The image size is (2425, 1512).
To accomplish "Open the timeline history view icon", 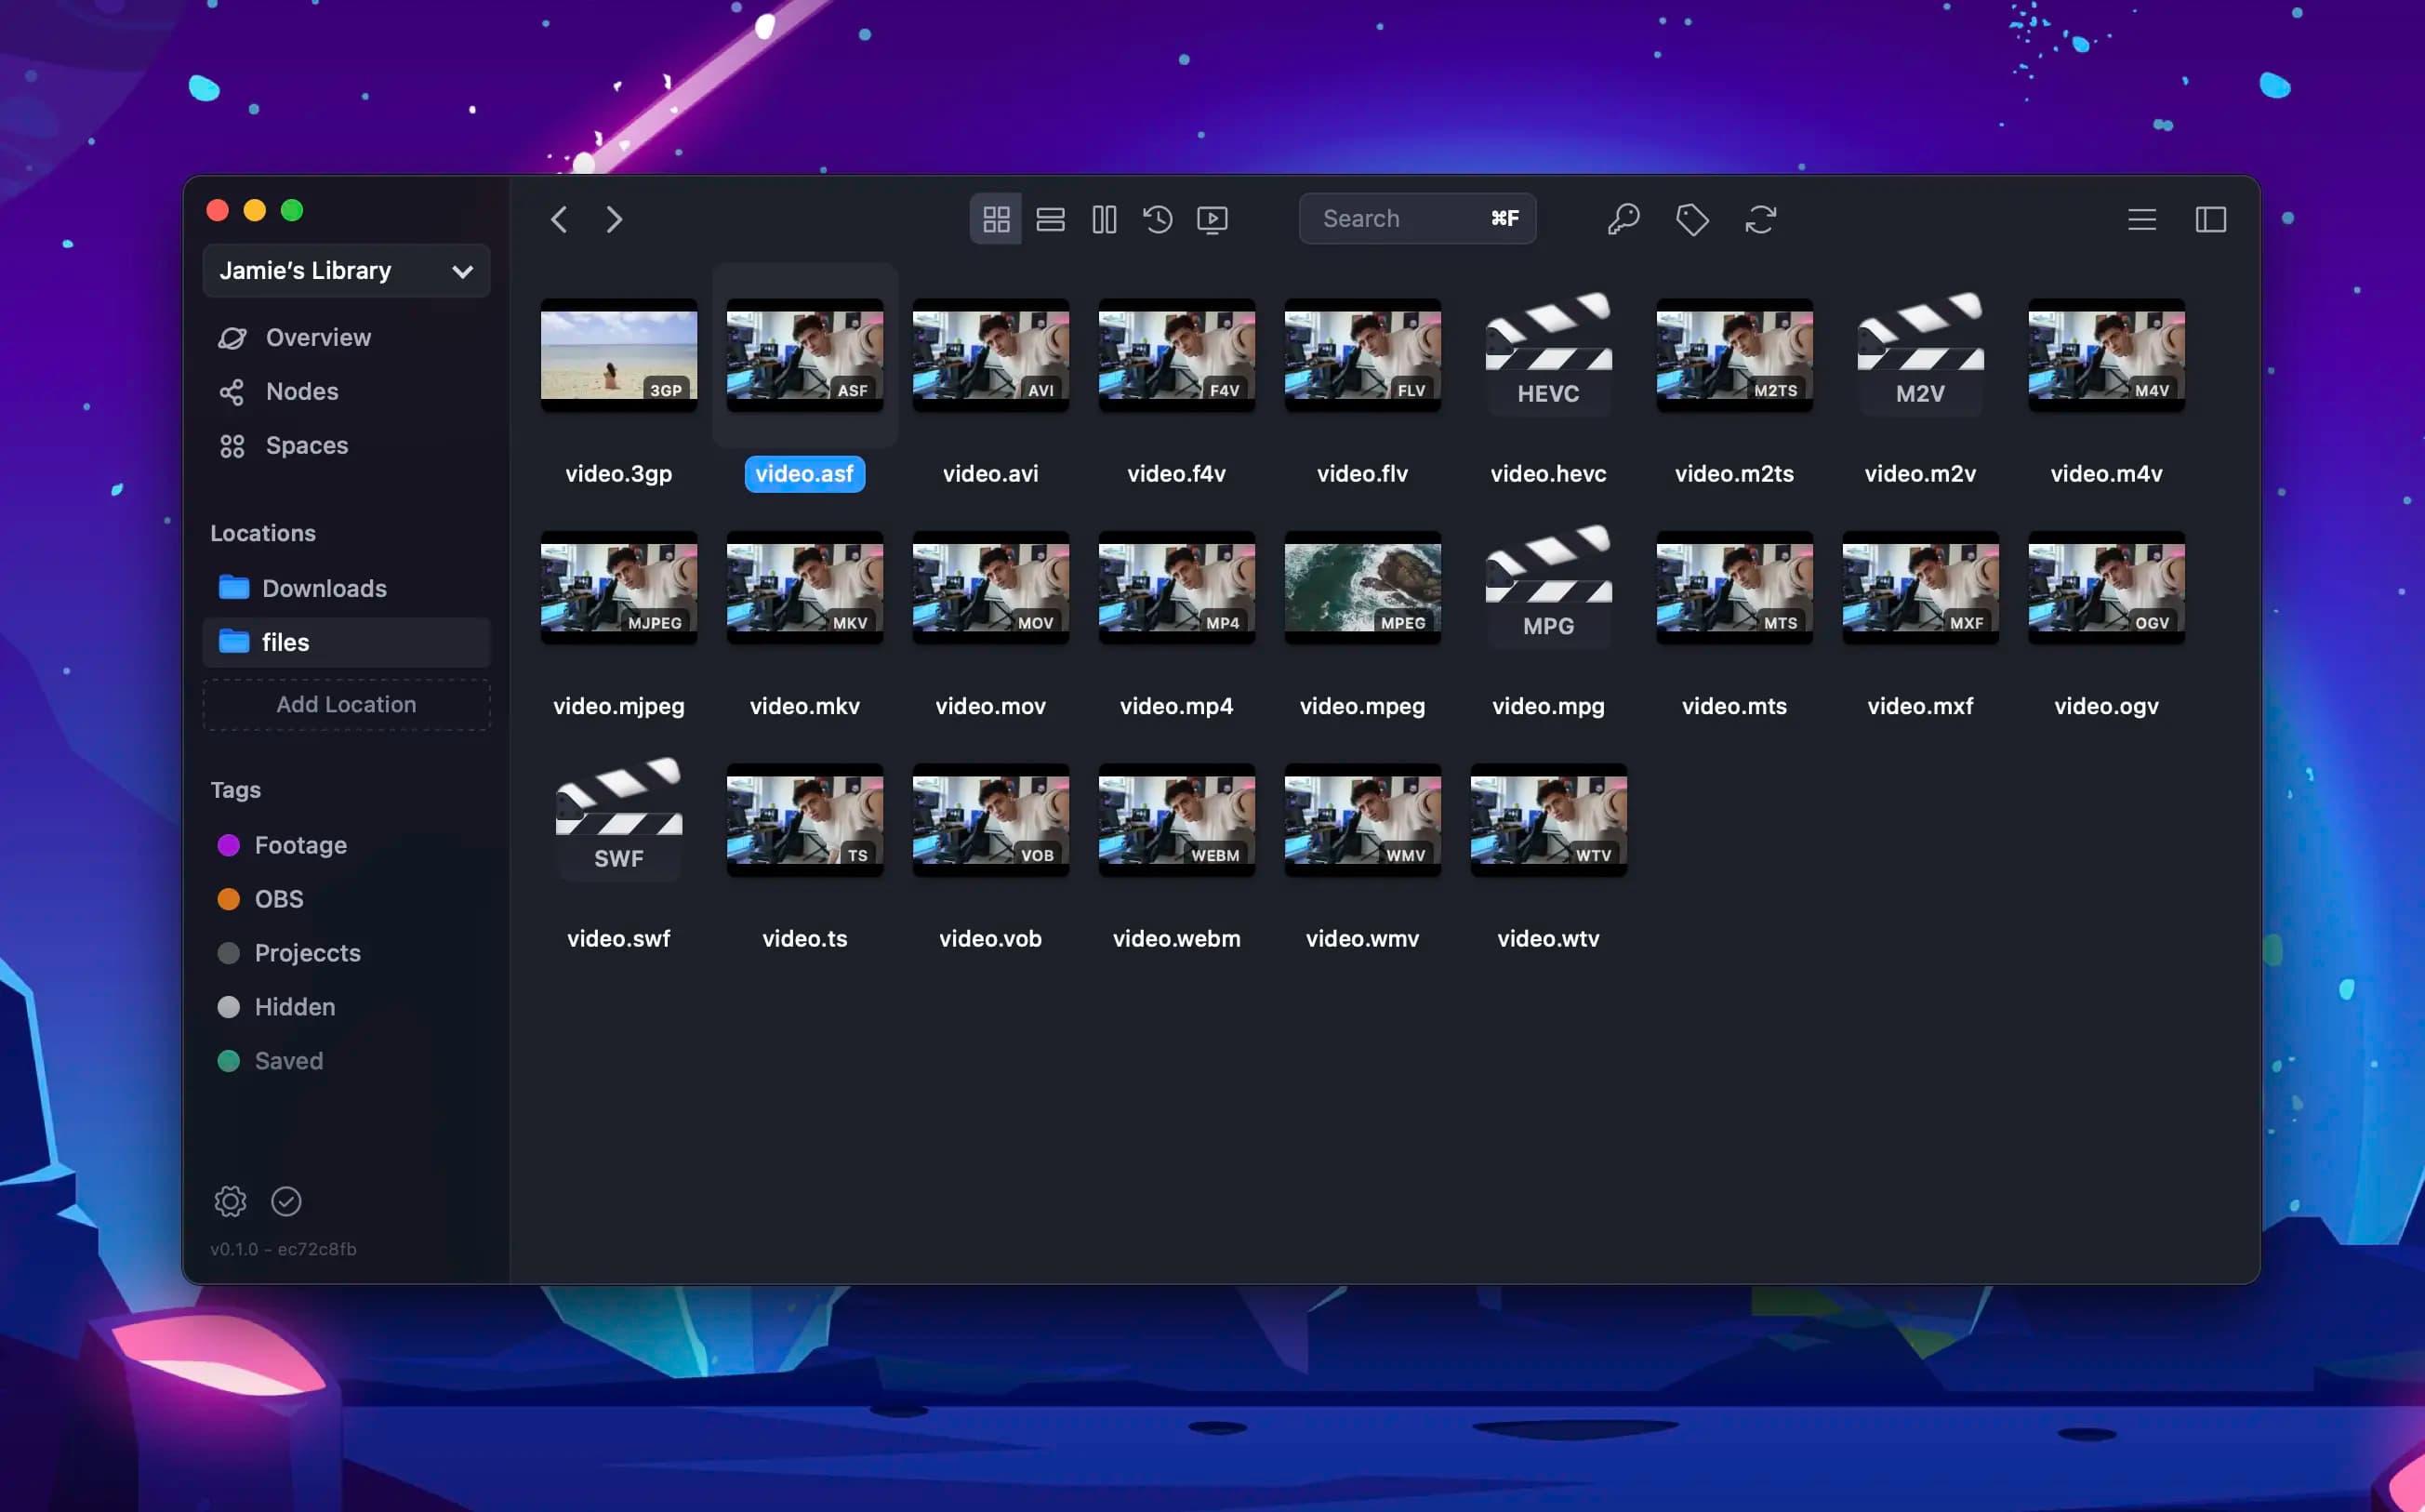I will point(1158,219).
